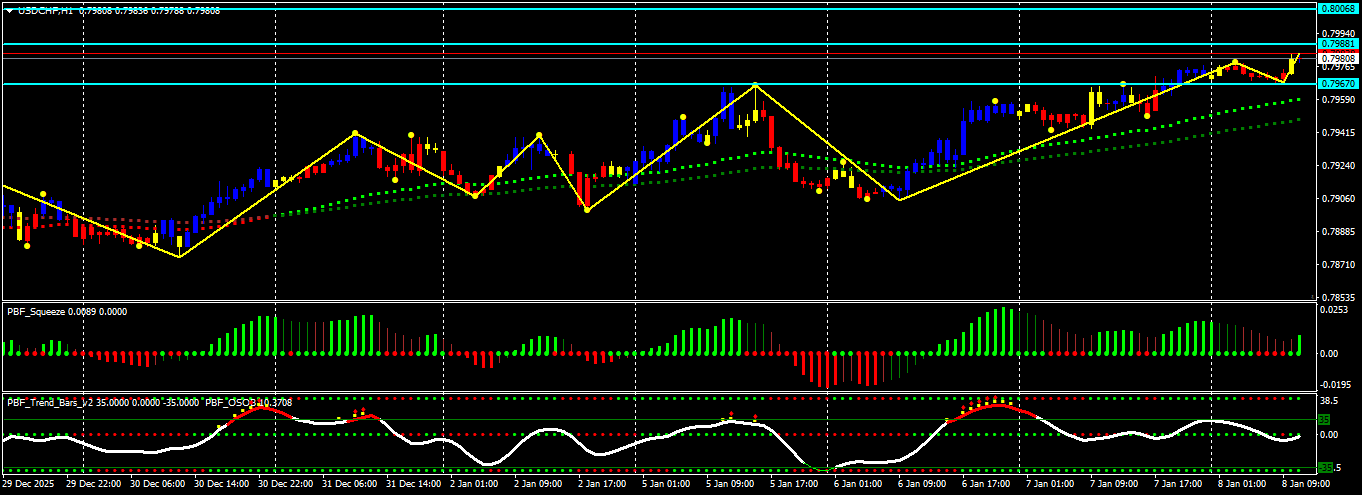This screenshot has width=1362, height=495.
Task: Click the 2 Jan 01:00 time label
Action: (x=476, y=484)
